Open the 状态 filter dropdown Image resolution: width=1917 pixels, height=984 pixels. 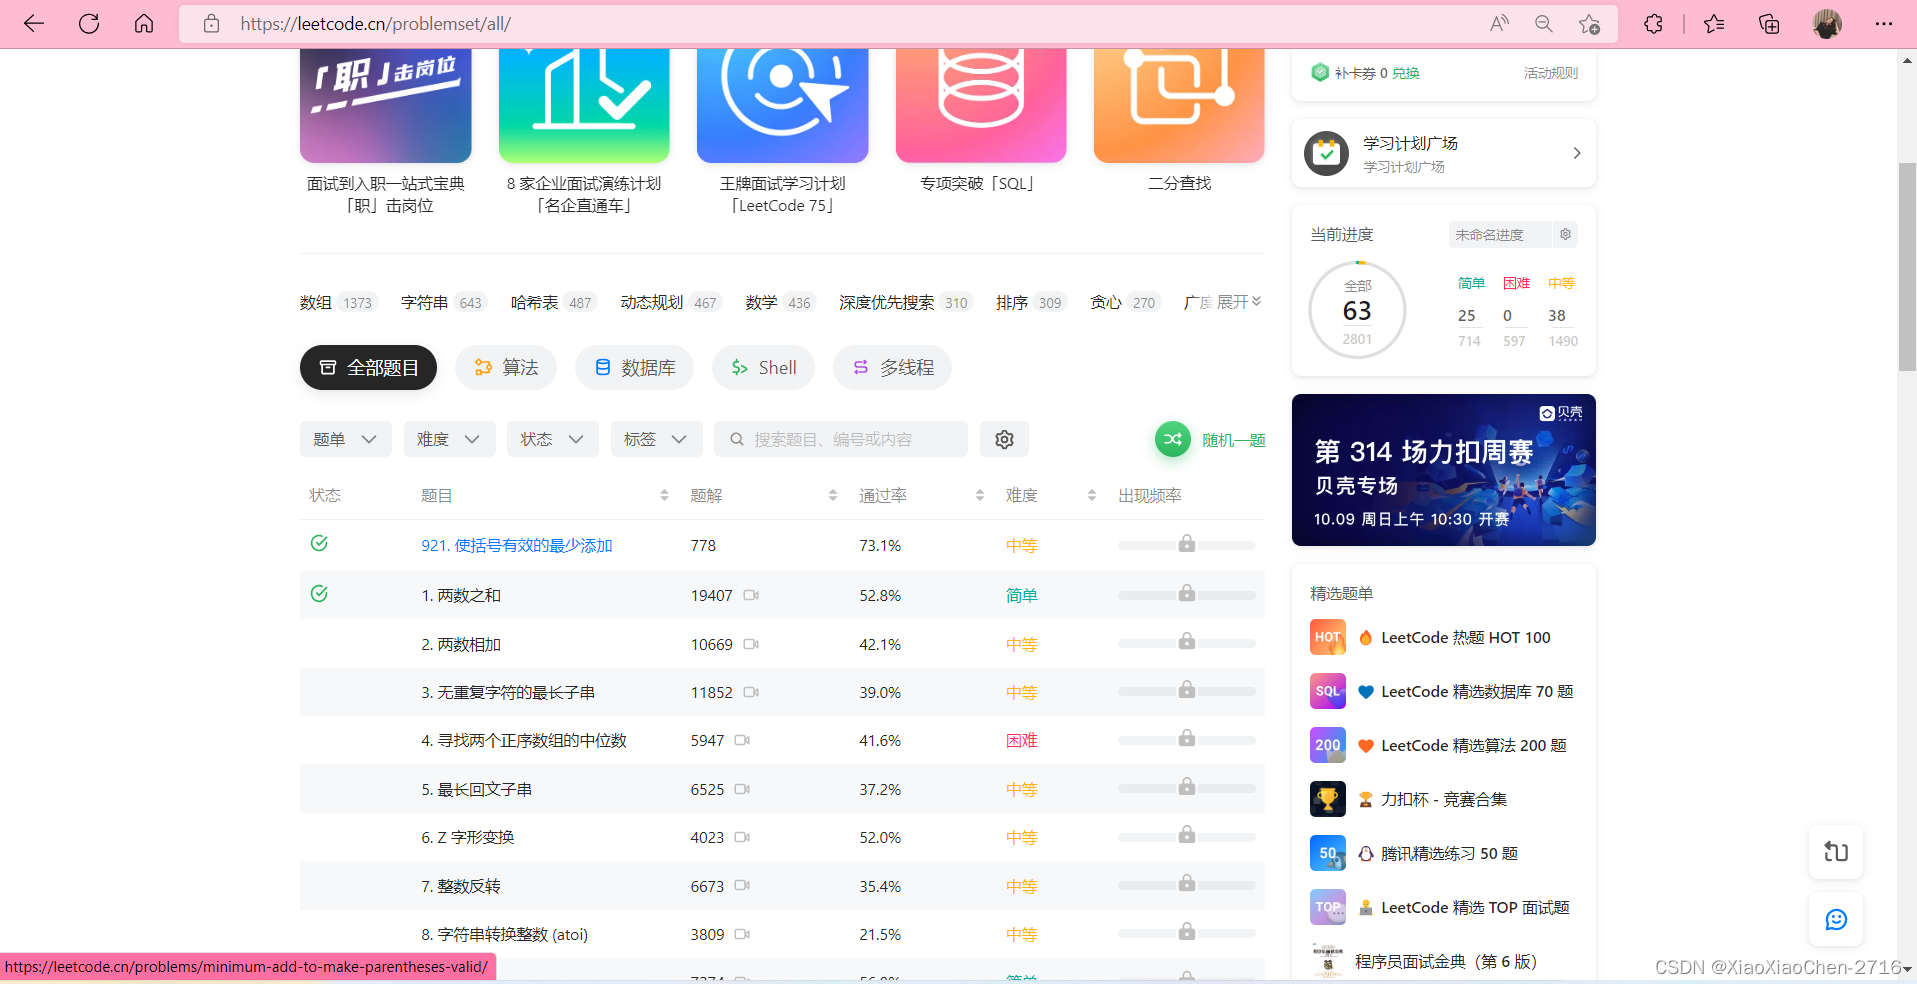click(x=552, y=439)
